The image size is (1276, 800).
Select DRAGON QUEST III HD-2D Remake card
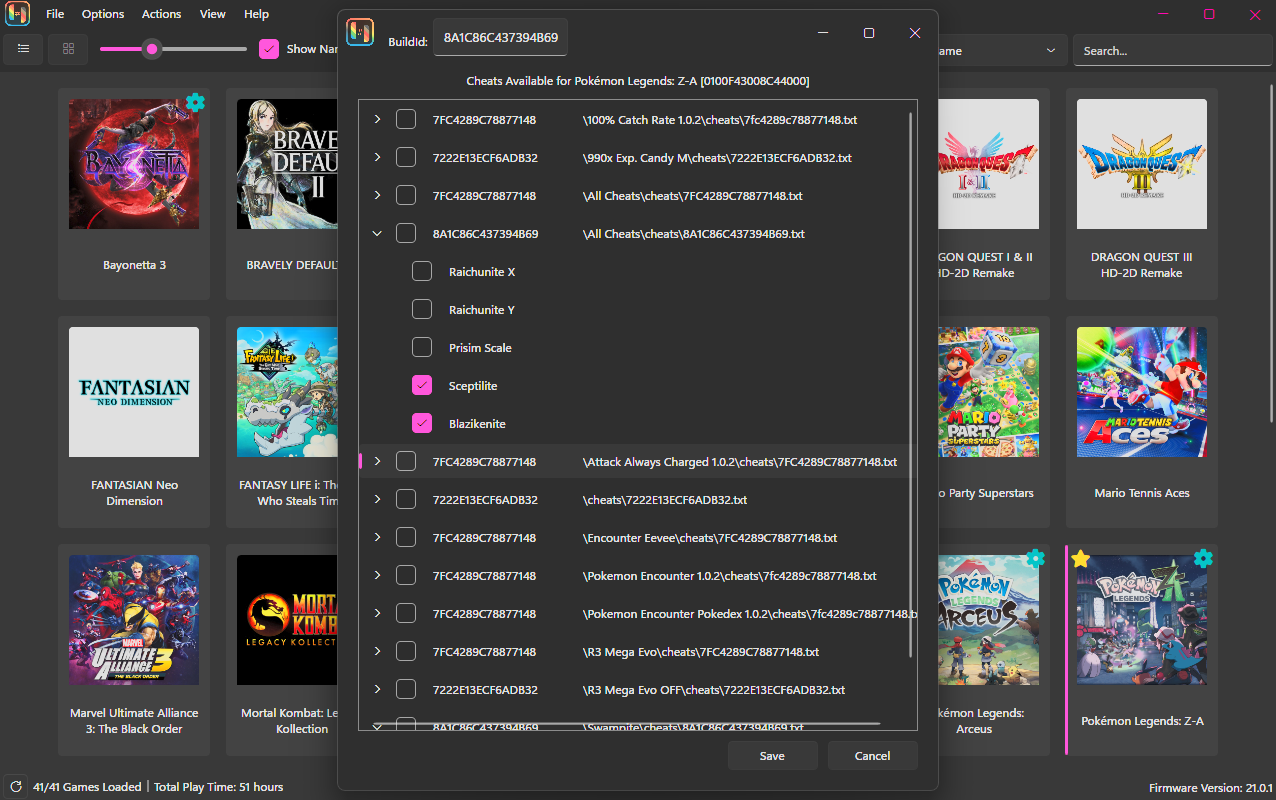1142,194
